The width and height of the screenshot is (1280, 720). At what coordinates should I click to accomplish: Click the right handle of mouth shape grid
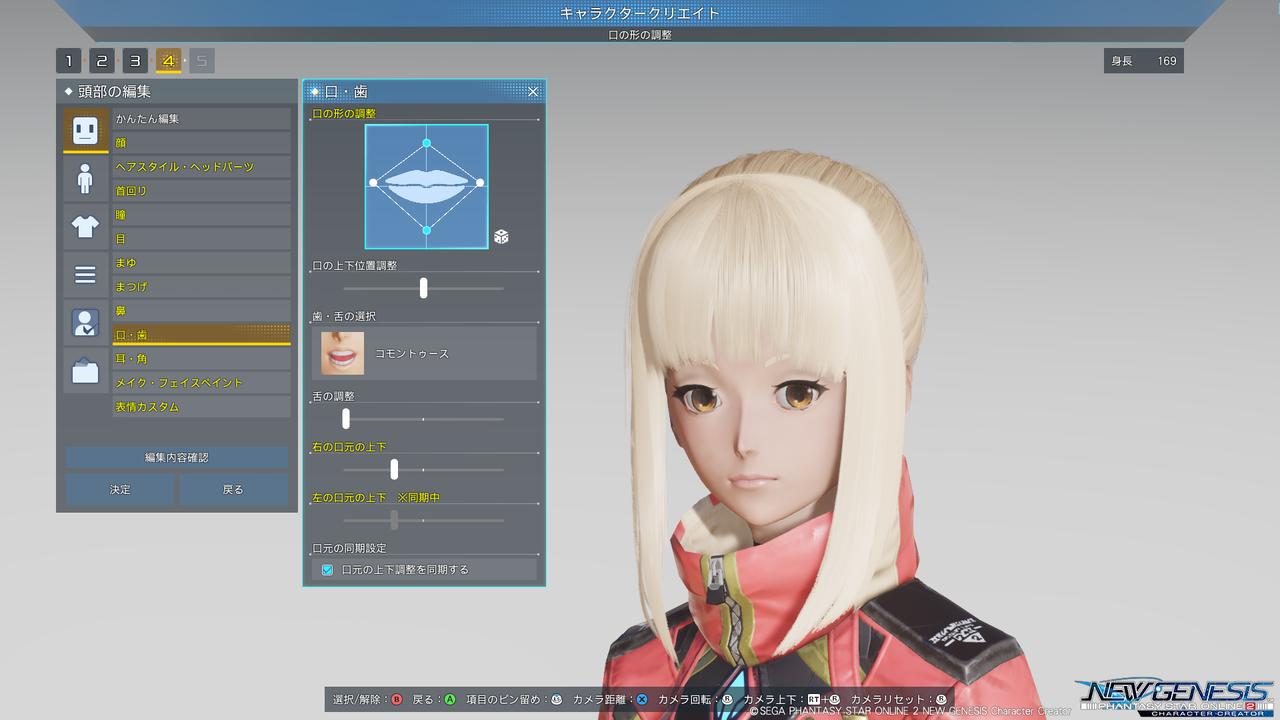tap(480, 182)
